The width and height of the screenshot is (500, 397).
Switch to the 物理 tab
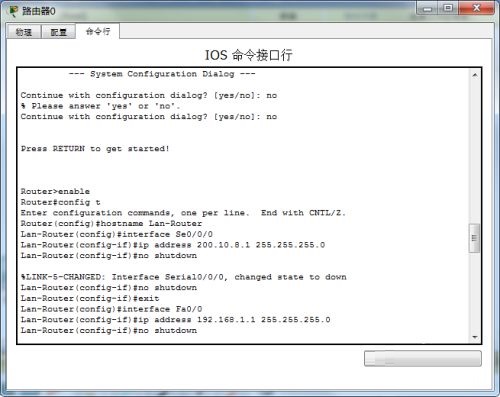24,32
